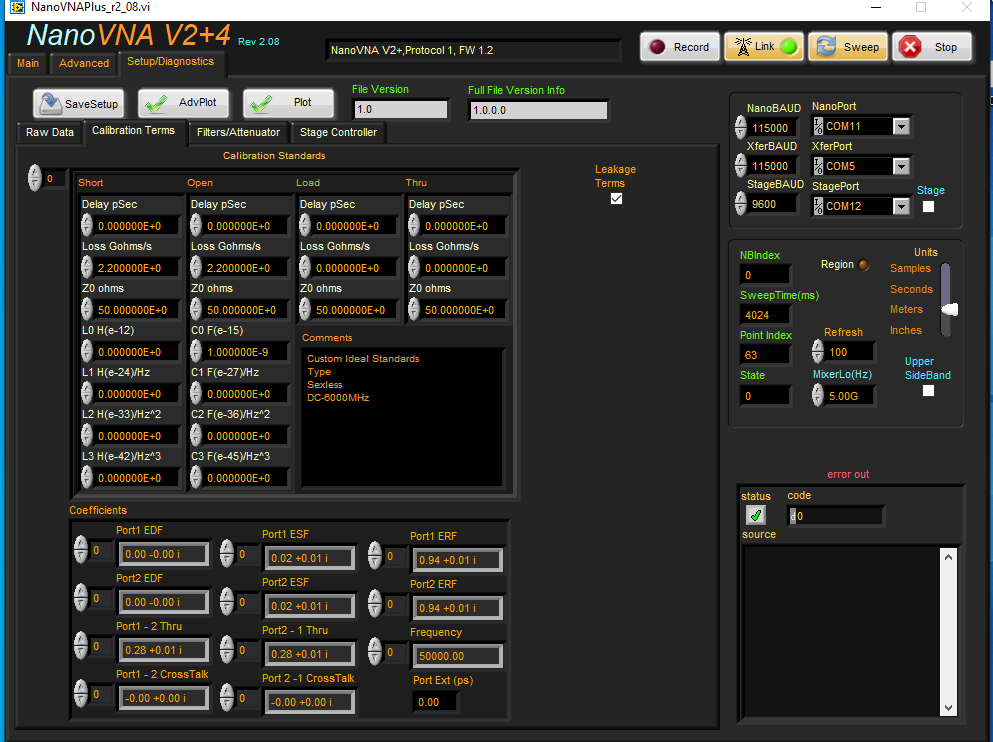Viewport: 993px width, 742px height.
Task: Click the Open Loss Gohms/s stepper
Action: pos(196,267)
